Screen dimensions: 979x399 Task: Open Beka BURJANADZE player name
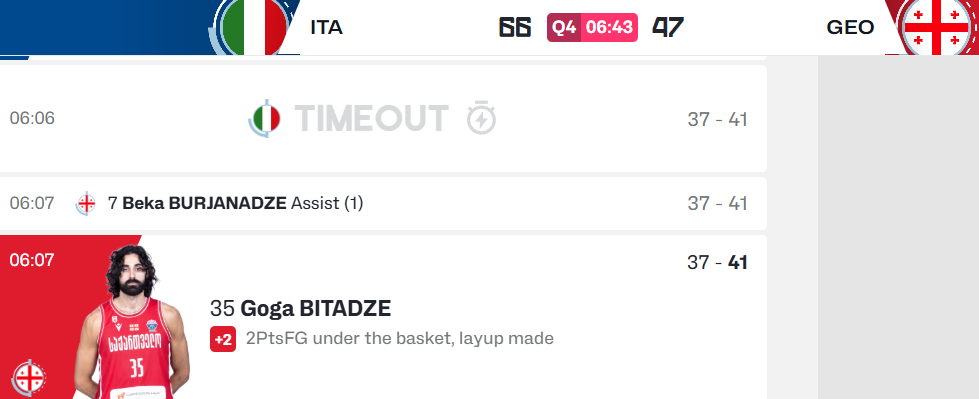click(204, 204)
